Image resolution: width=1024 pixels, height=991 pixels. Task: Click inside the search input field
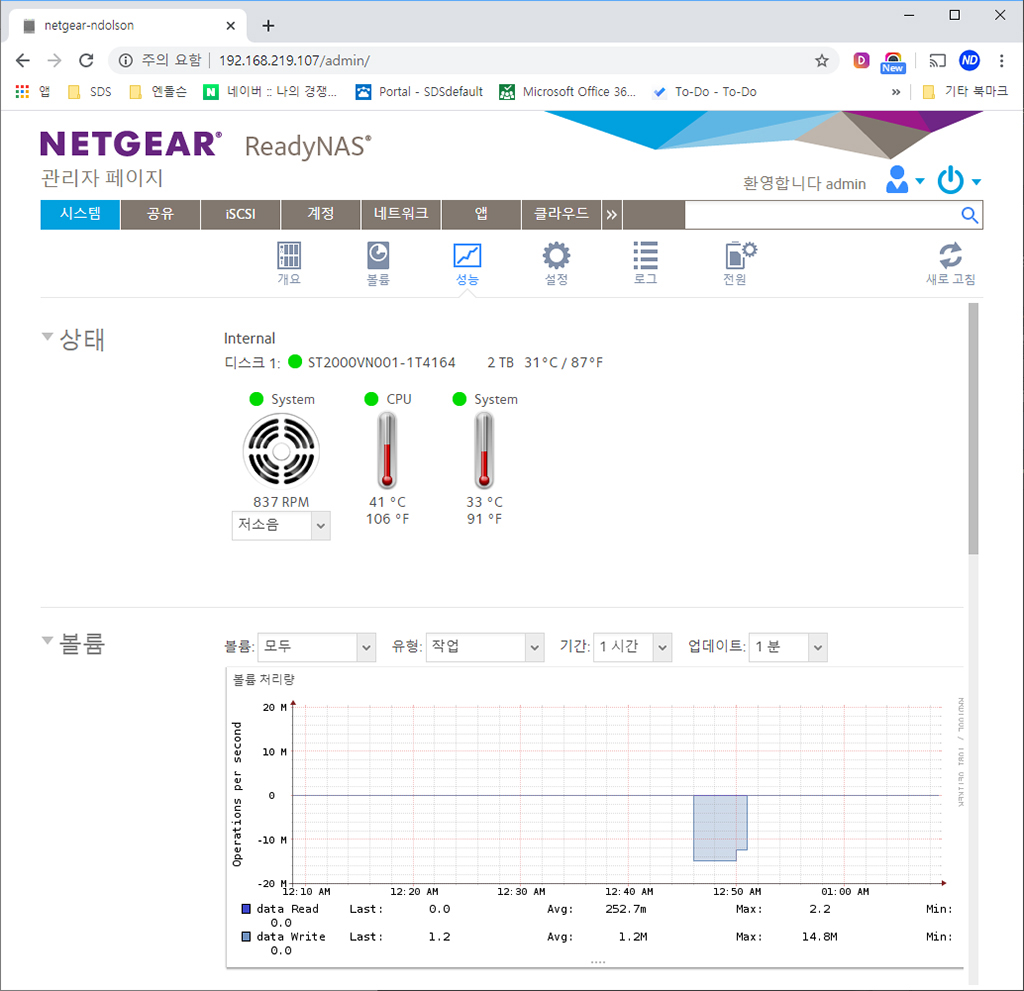(x=822, y=215)
